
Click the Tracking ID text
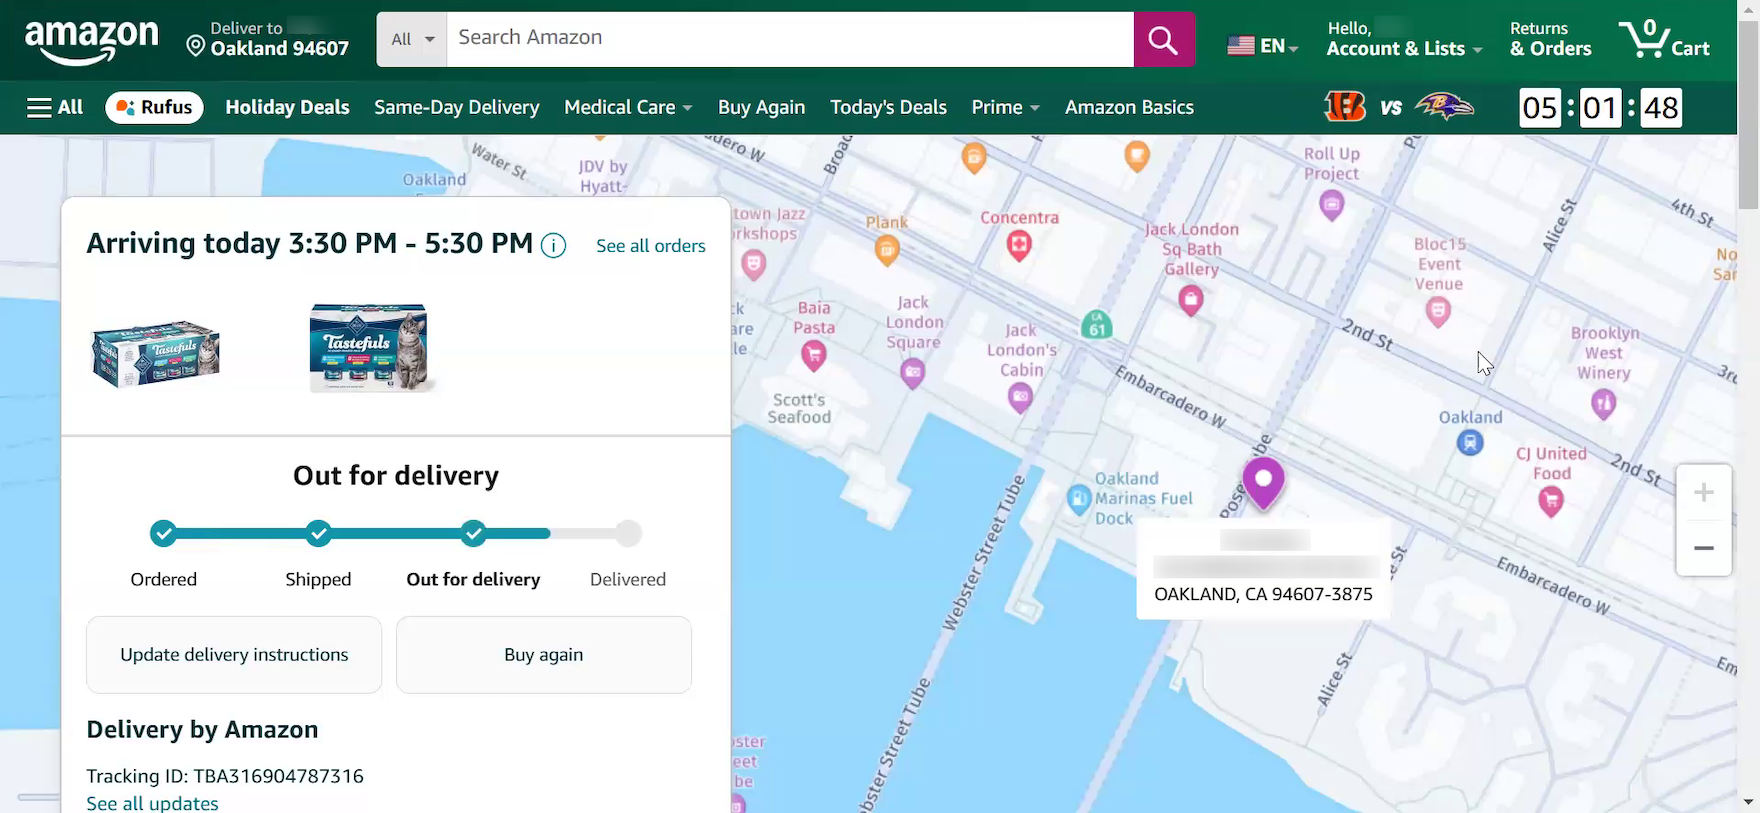[225, 776]
